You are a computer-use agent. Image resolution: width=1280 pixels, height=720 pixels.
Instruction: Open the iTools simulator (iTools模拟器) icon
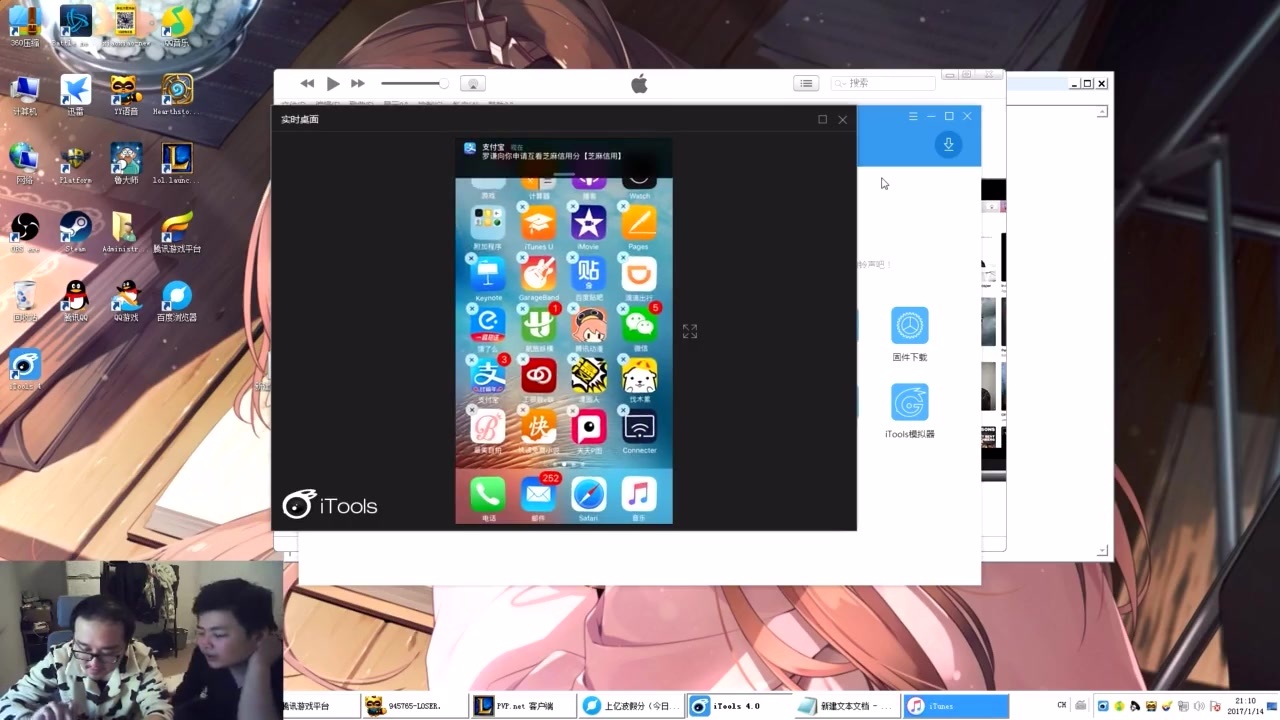(910, 403)
